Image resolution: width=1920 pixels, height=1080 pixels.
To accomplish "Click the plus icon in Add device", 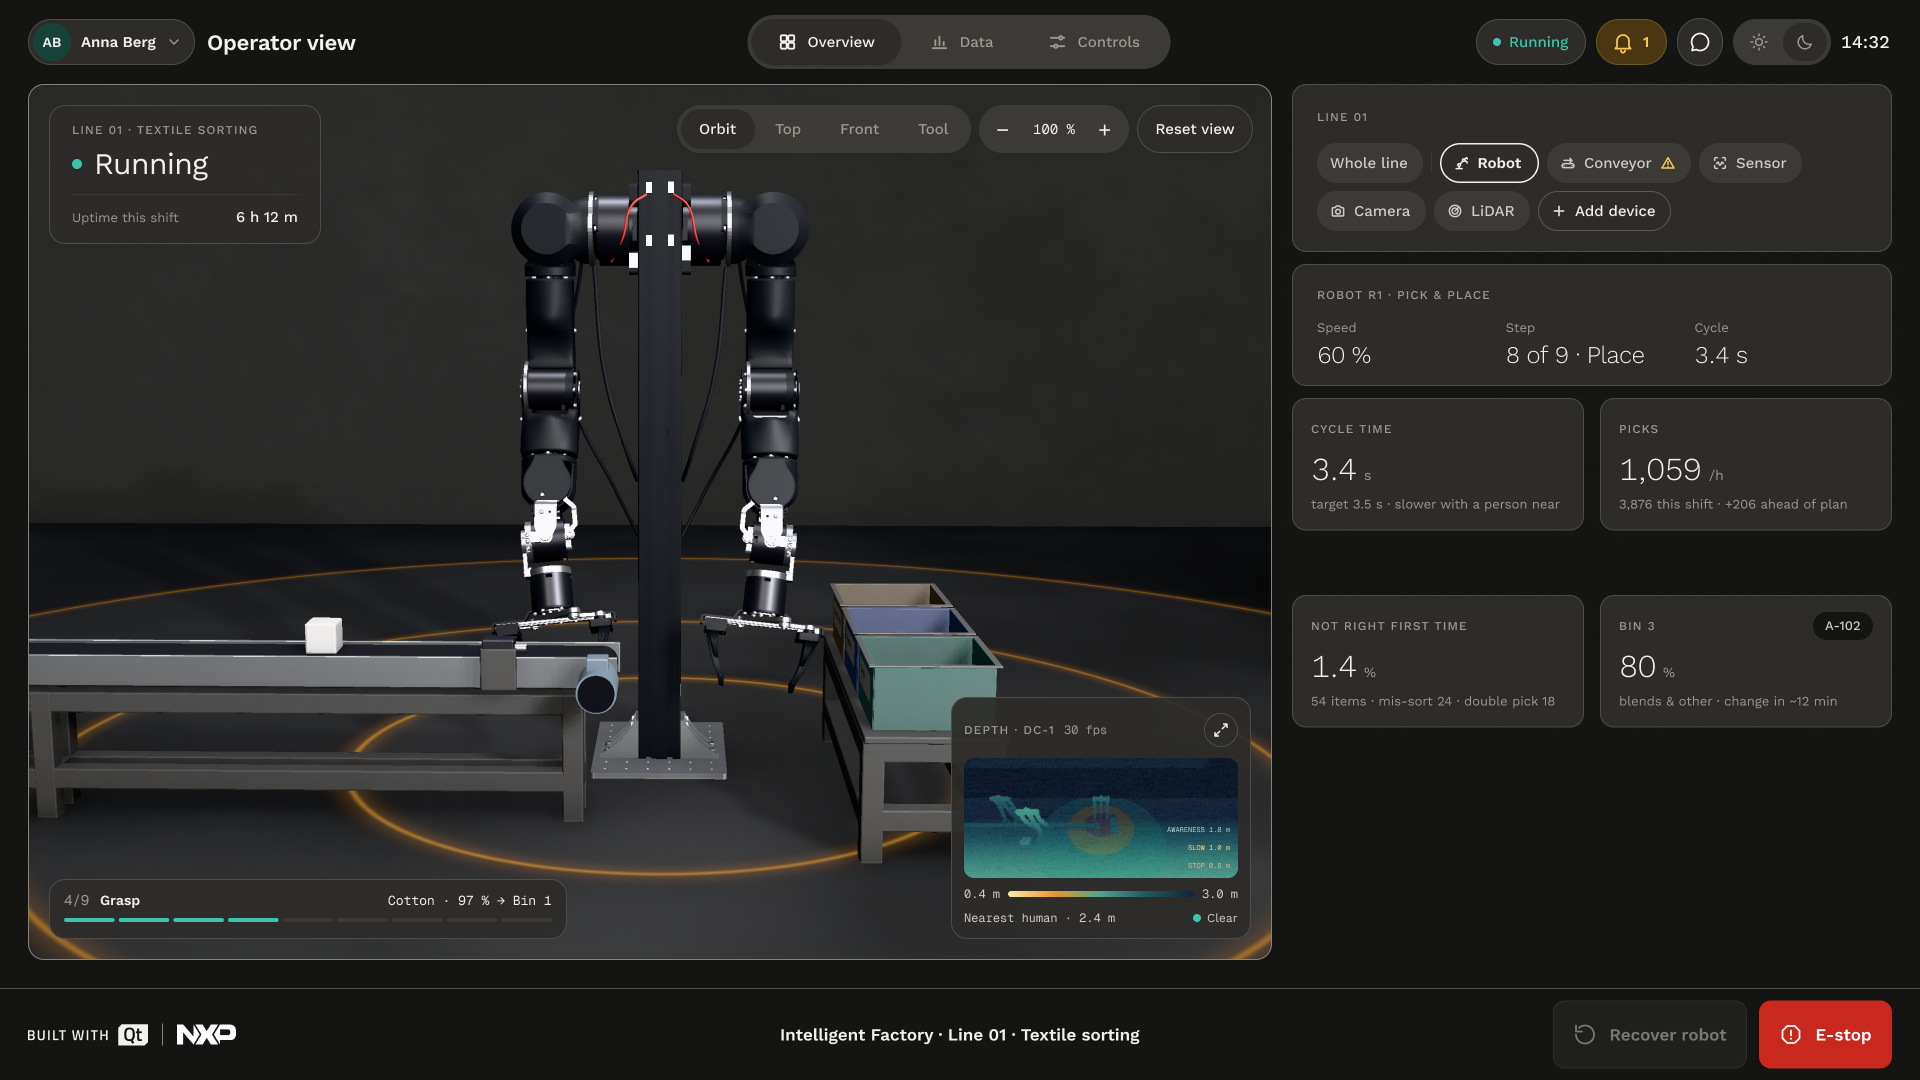I will click(1559, 211).
